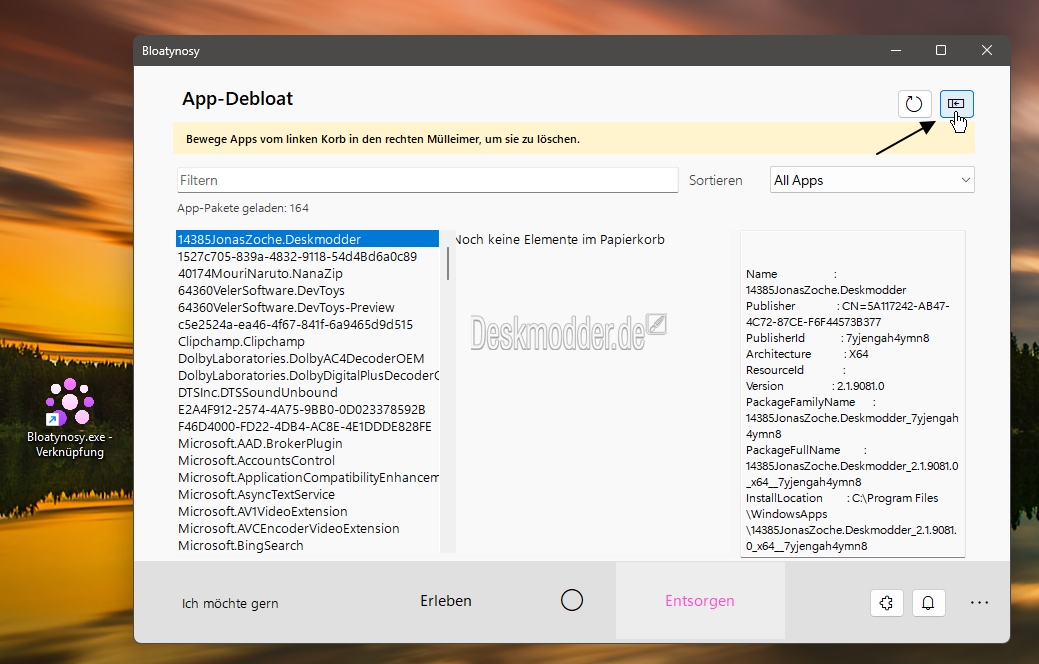Open the notifications bell icon
Viewport: 1039px width, 664px height.
[928, 602]
